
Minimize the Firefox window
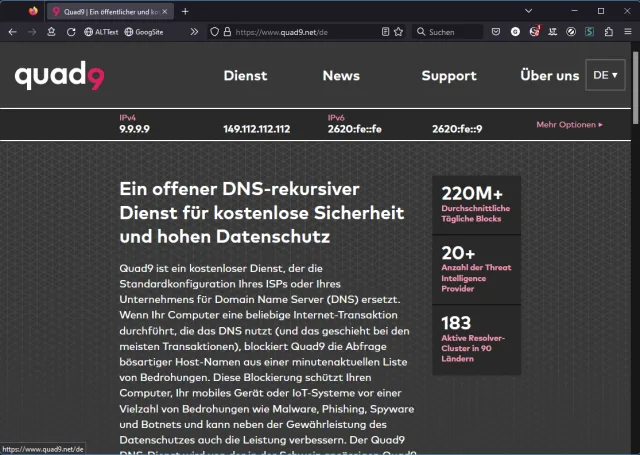tap(575, 11)
